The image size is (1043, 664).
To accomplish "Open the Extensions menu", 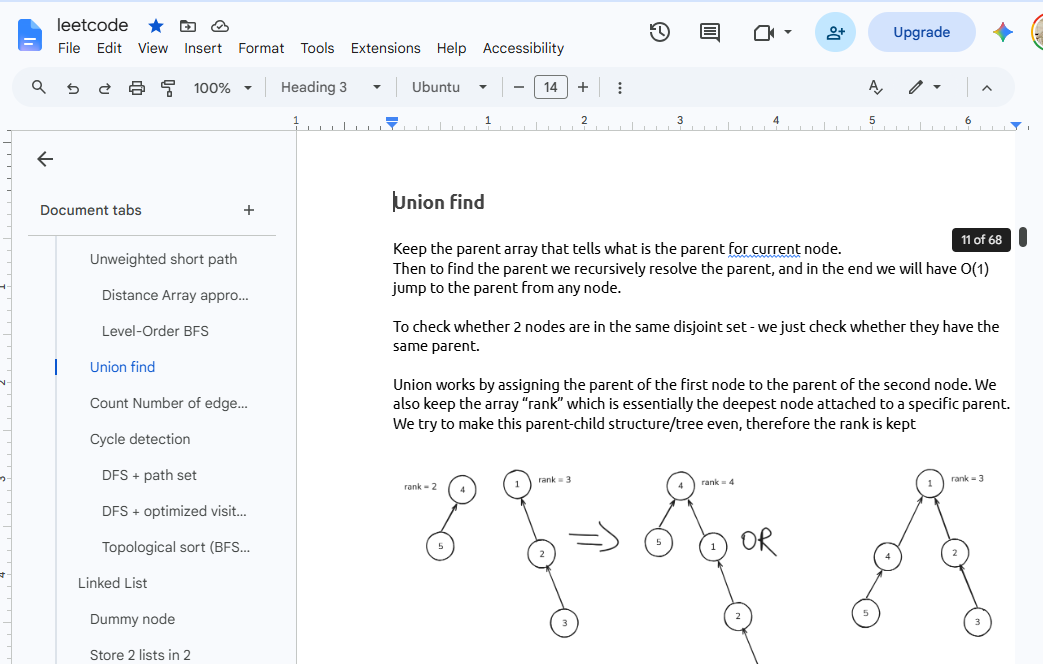I will (x=386, y=48).
